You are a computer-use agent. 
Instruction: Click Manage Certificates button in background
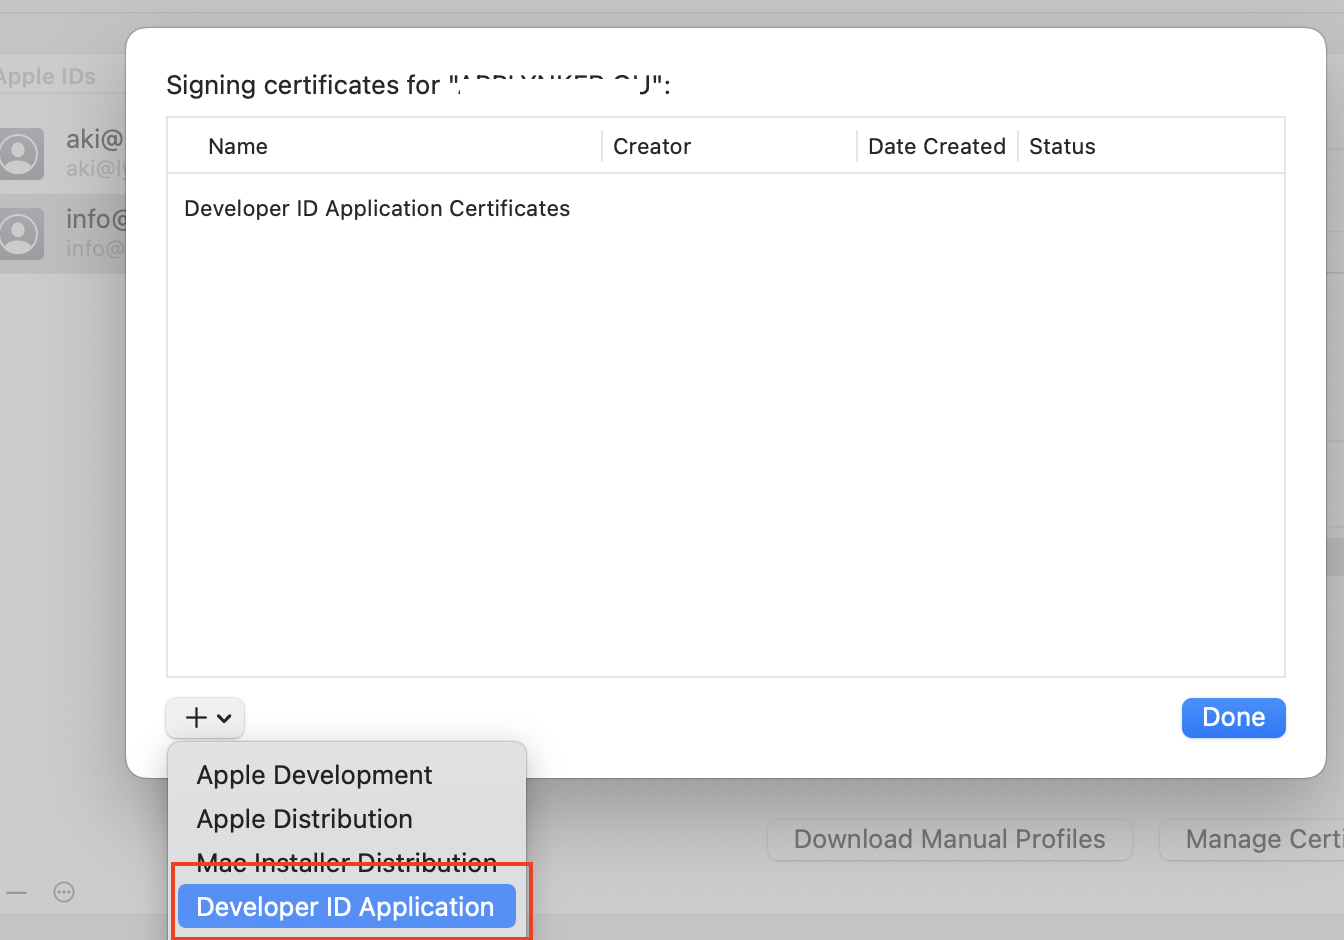(1252, 840)
